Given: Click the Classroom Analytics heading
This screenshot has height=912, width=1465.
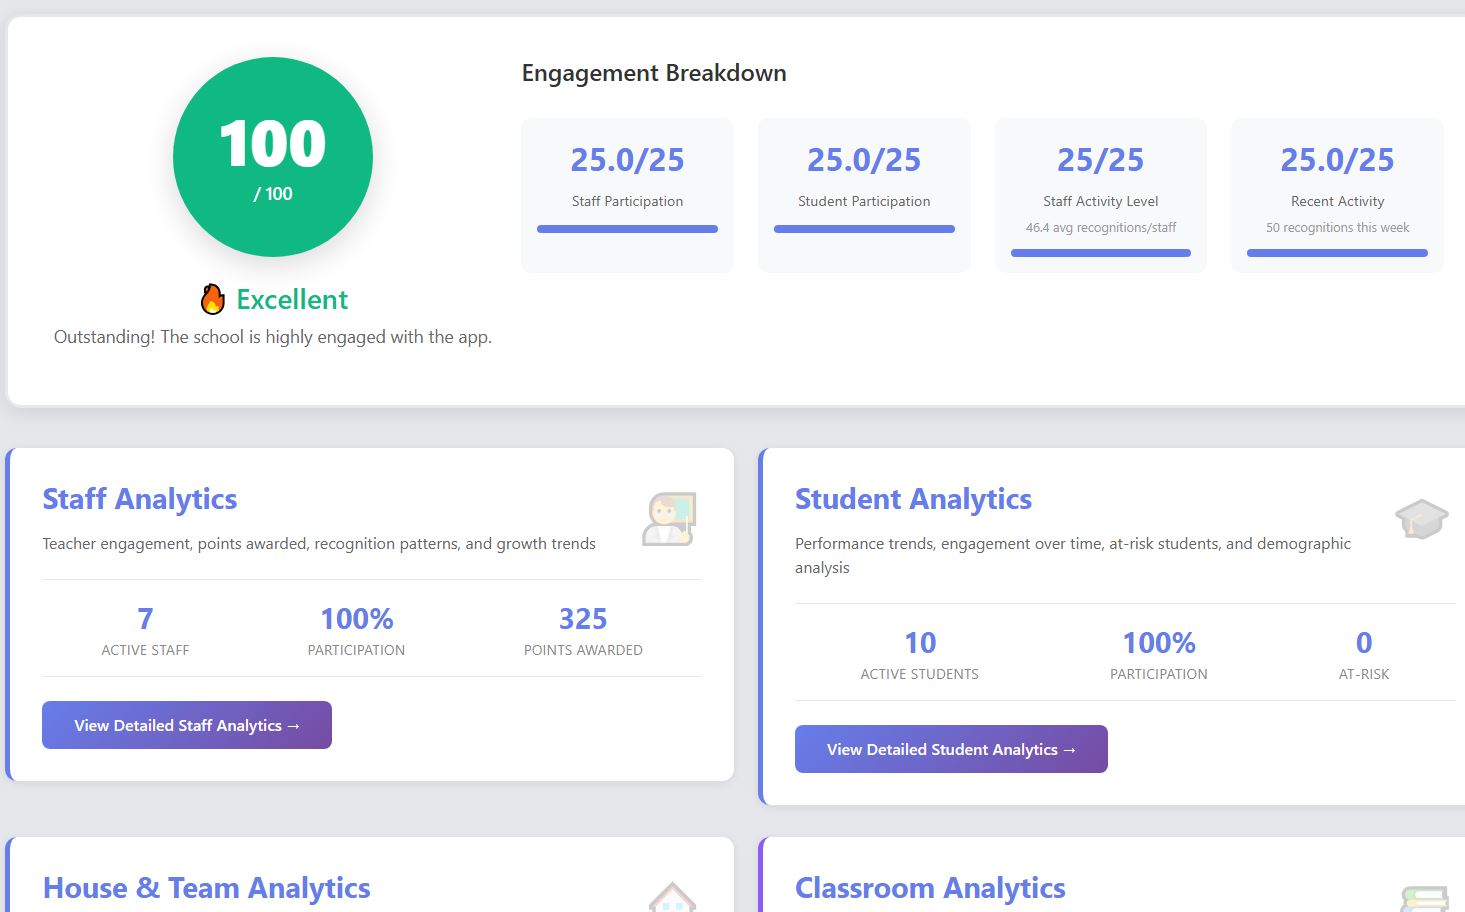Looking at the screenshot, I should coord(930,887).
